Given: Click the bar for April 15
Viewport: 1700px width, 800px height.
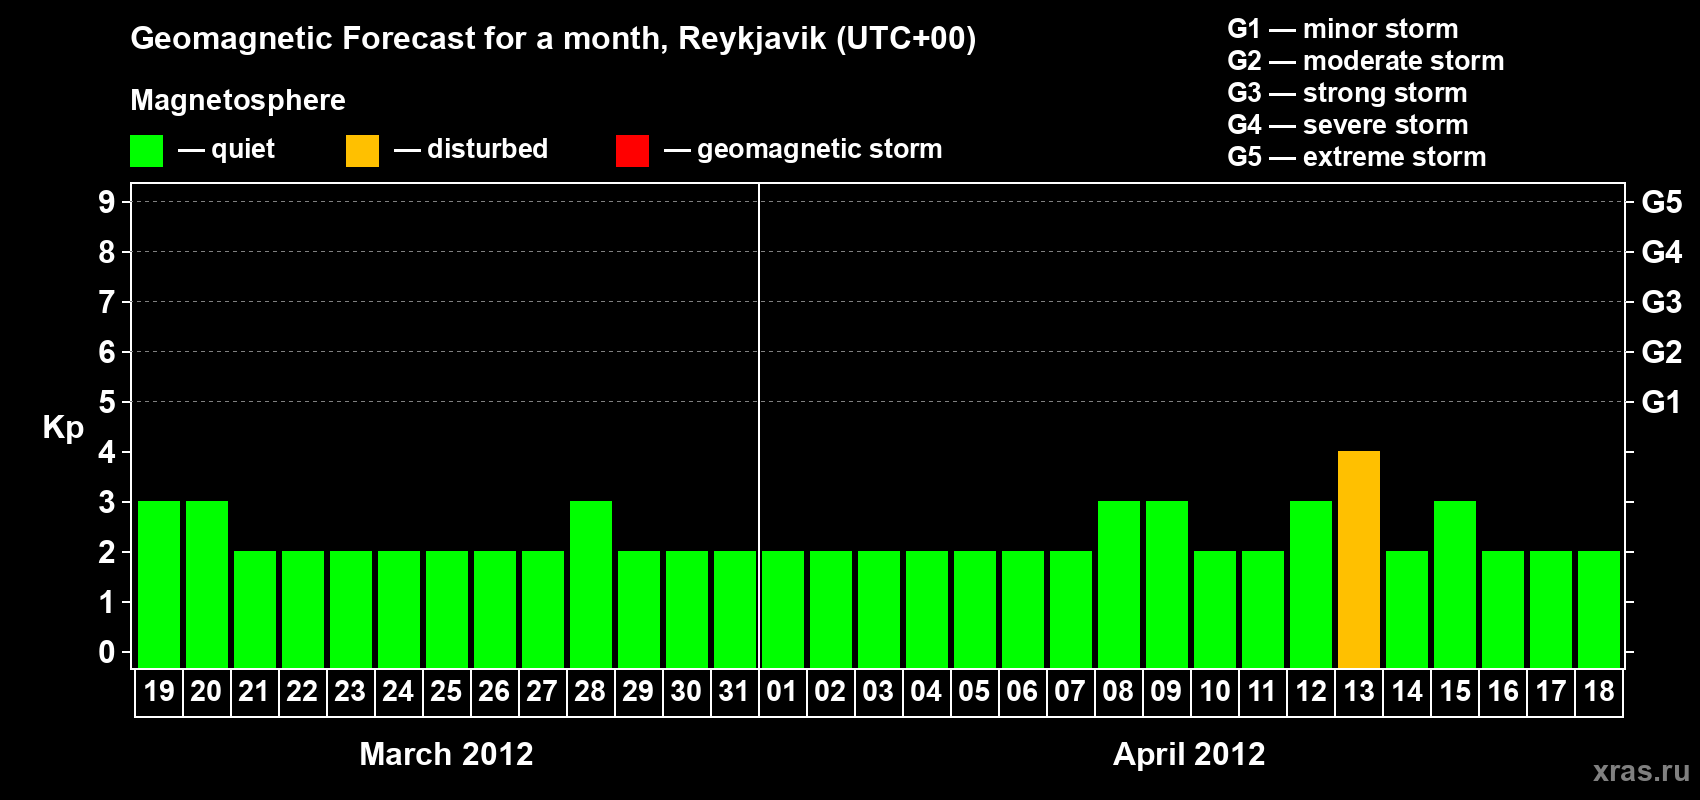Looking at the screenshot, I should (x=1455, y=584).
